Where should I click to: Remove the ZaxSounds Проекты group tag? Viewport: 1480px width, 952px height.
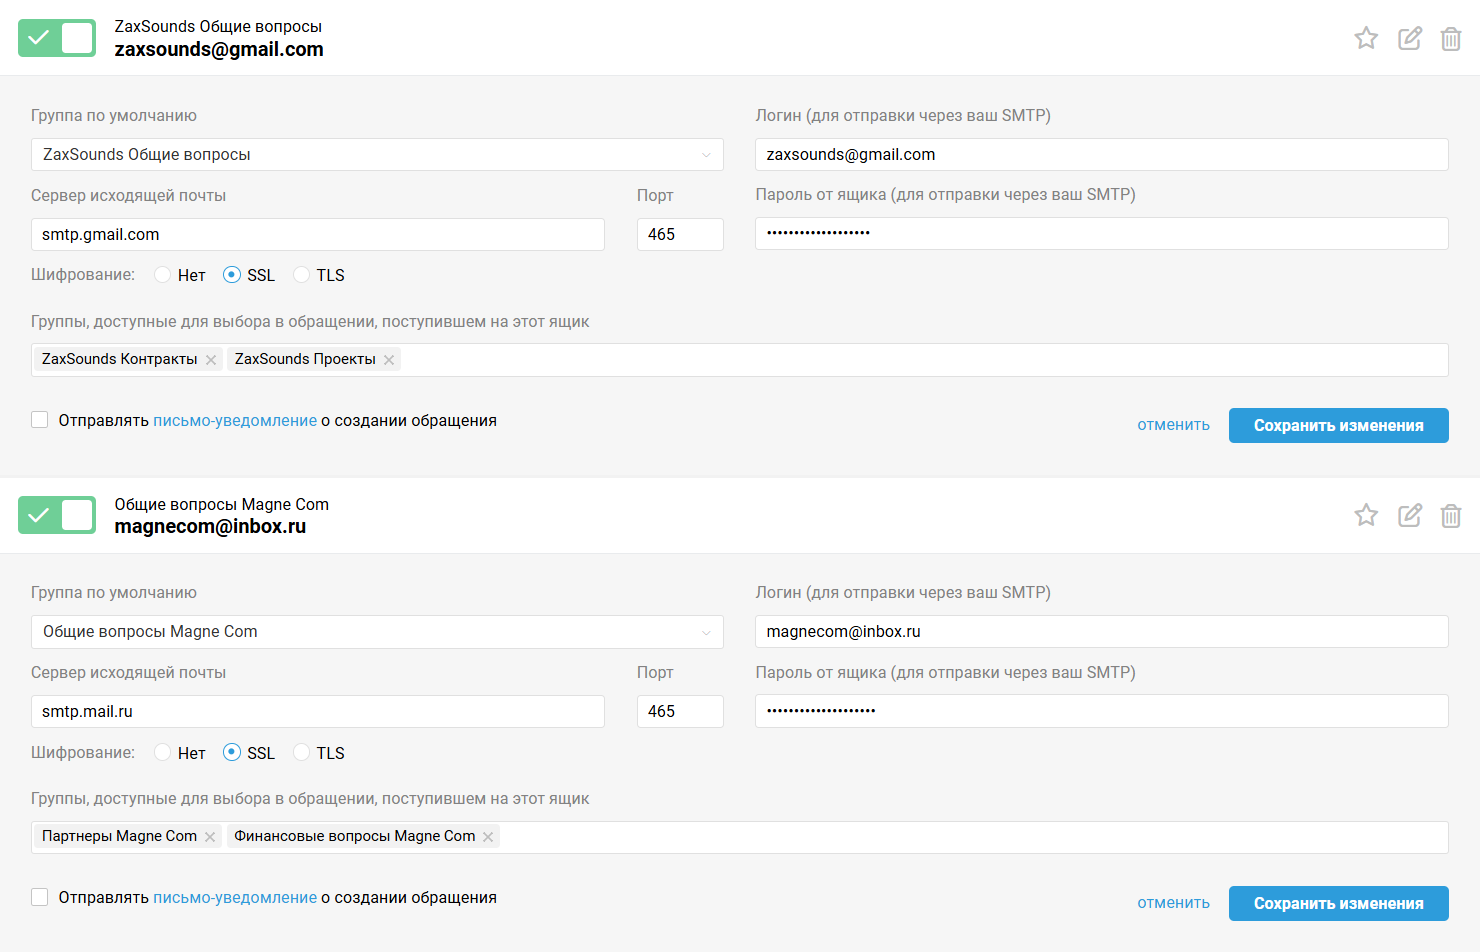(x=389, y=360)
